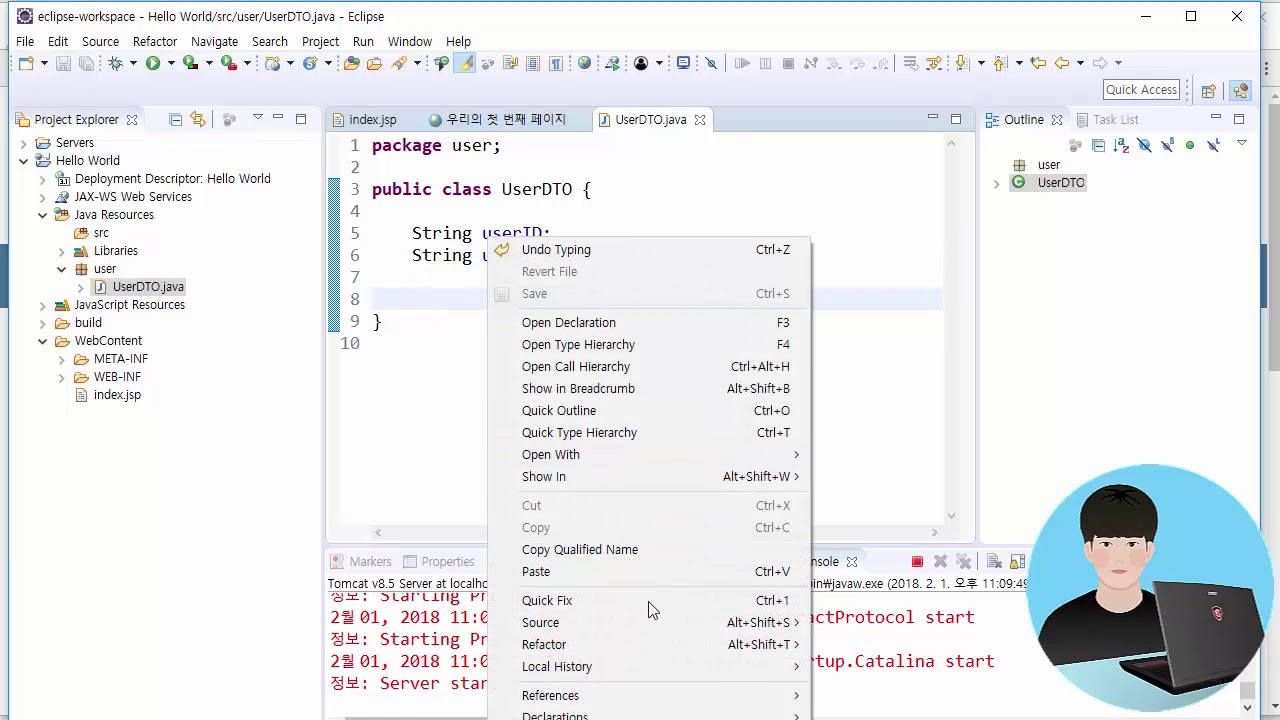
Task: Select index.jsp file in Project Explorer
Action: (x=108, y=395)
